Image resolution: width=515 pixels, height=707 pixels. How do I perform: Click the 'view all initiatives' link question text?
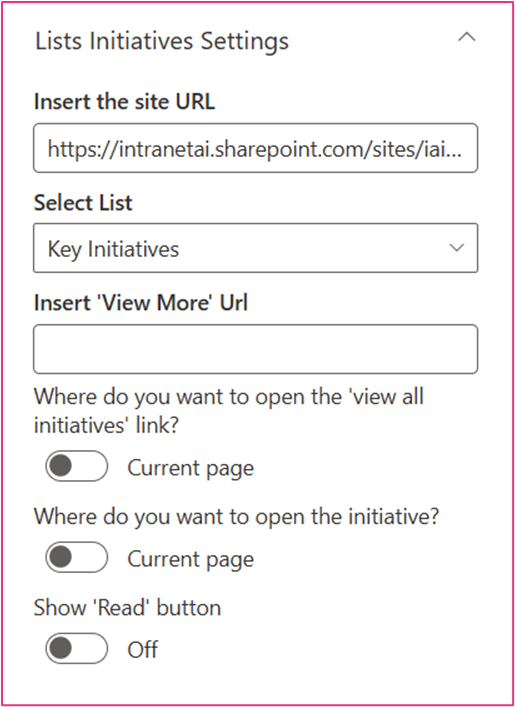(x=229, y=411)
